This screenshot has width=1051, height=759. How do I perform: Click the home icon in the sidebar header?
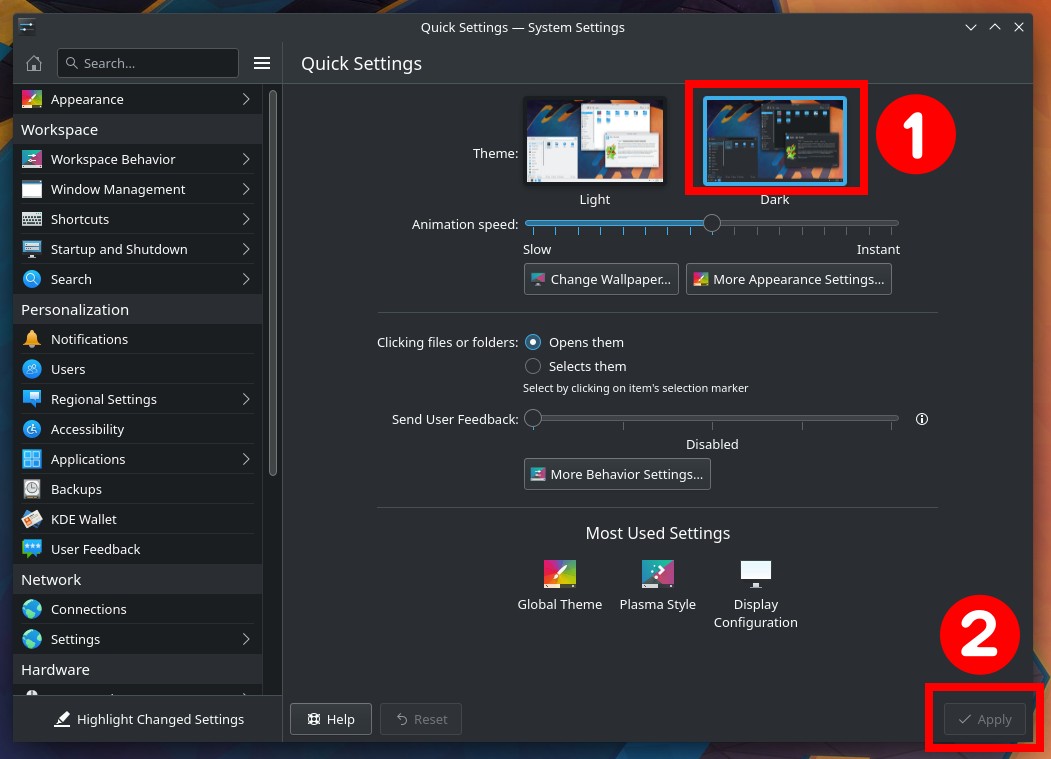(x=34, y=63)
